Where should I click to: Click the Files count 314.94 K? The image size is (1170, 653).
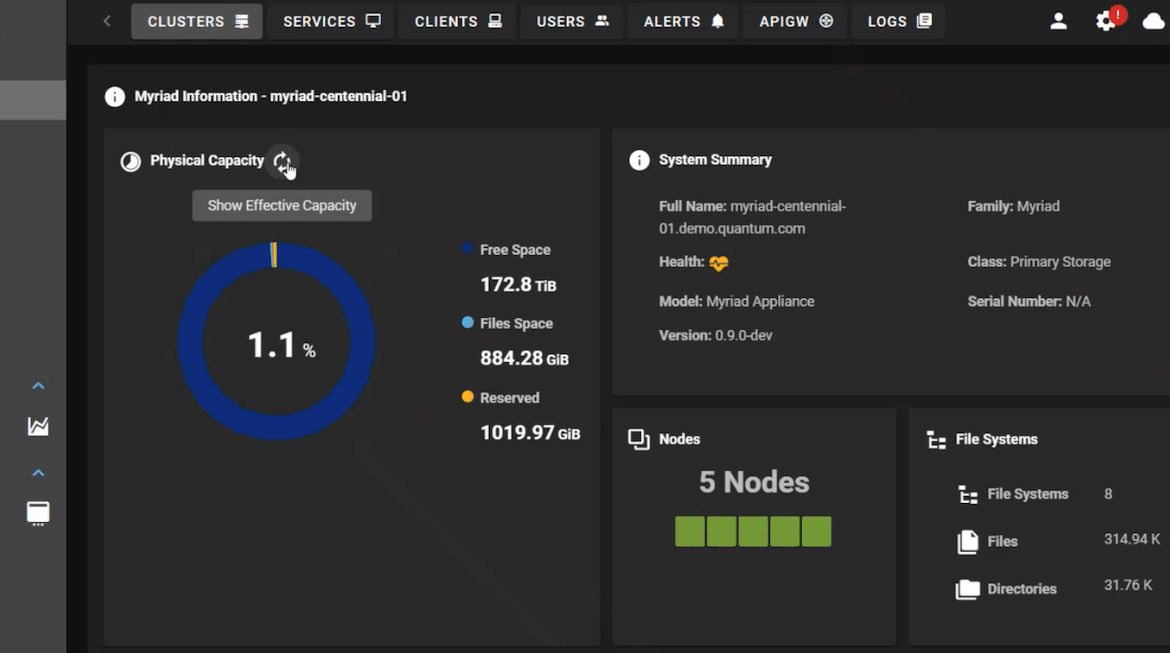pos(1132,540)
